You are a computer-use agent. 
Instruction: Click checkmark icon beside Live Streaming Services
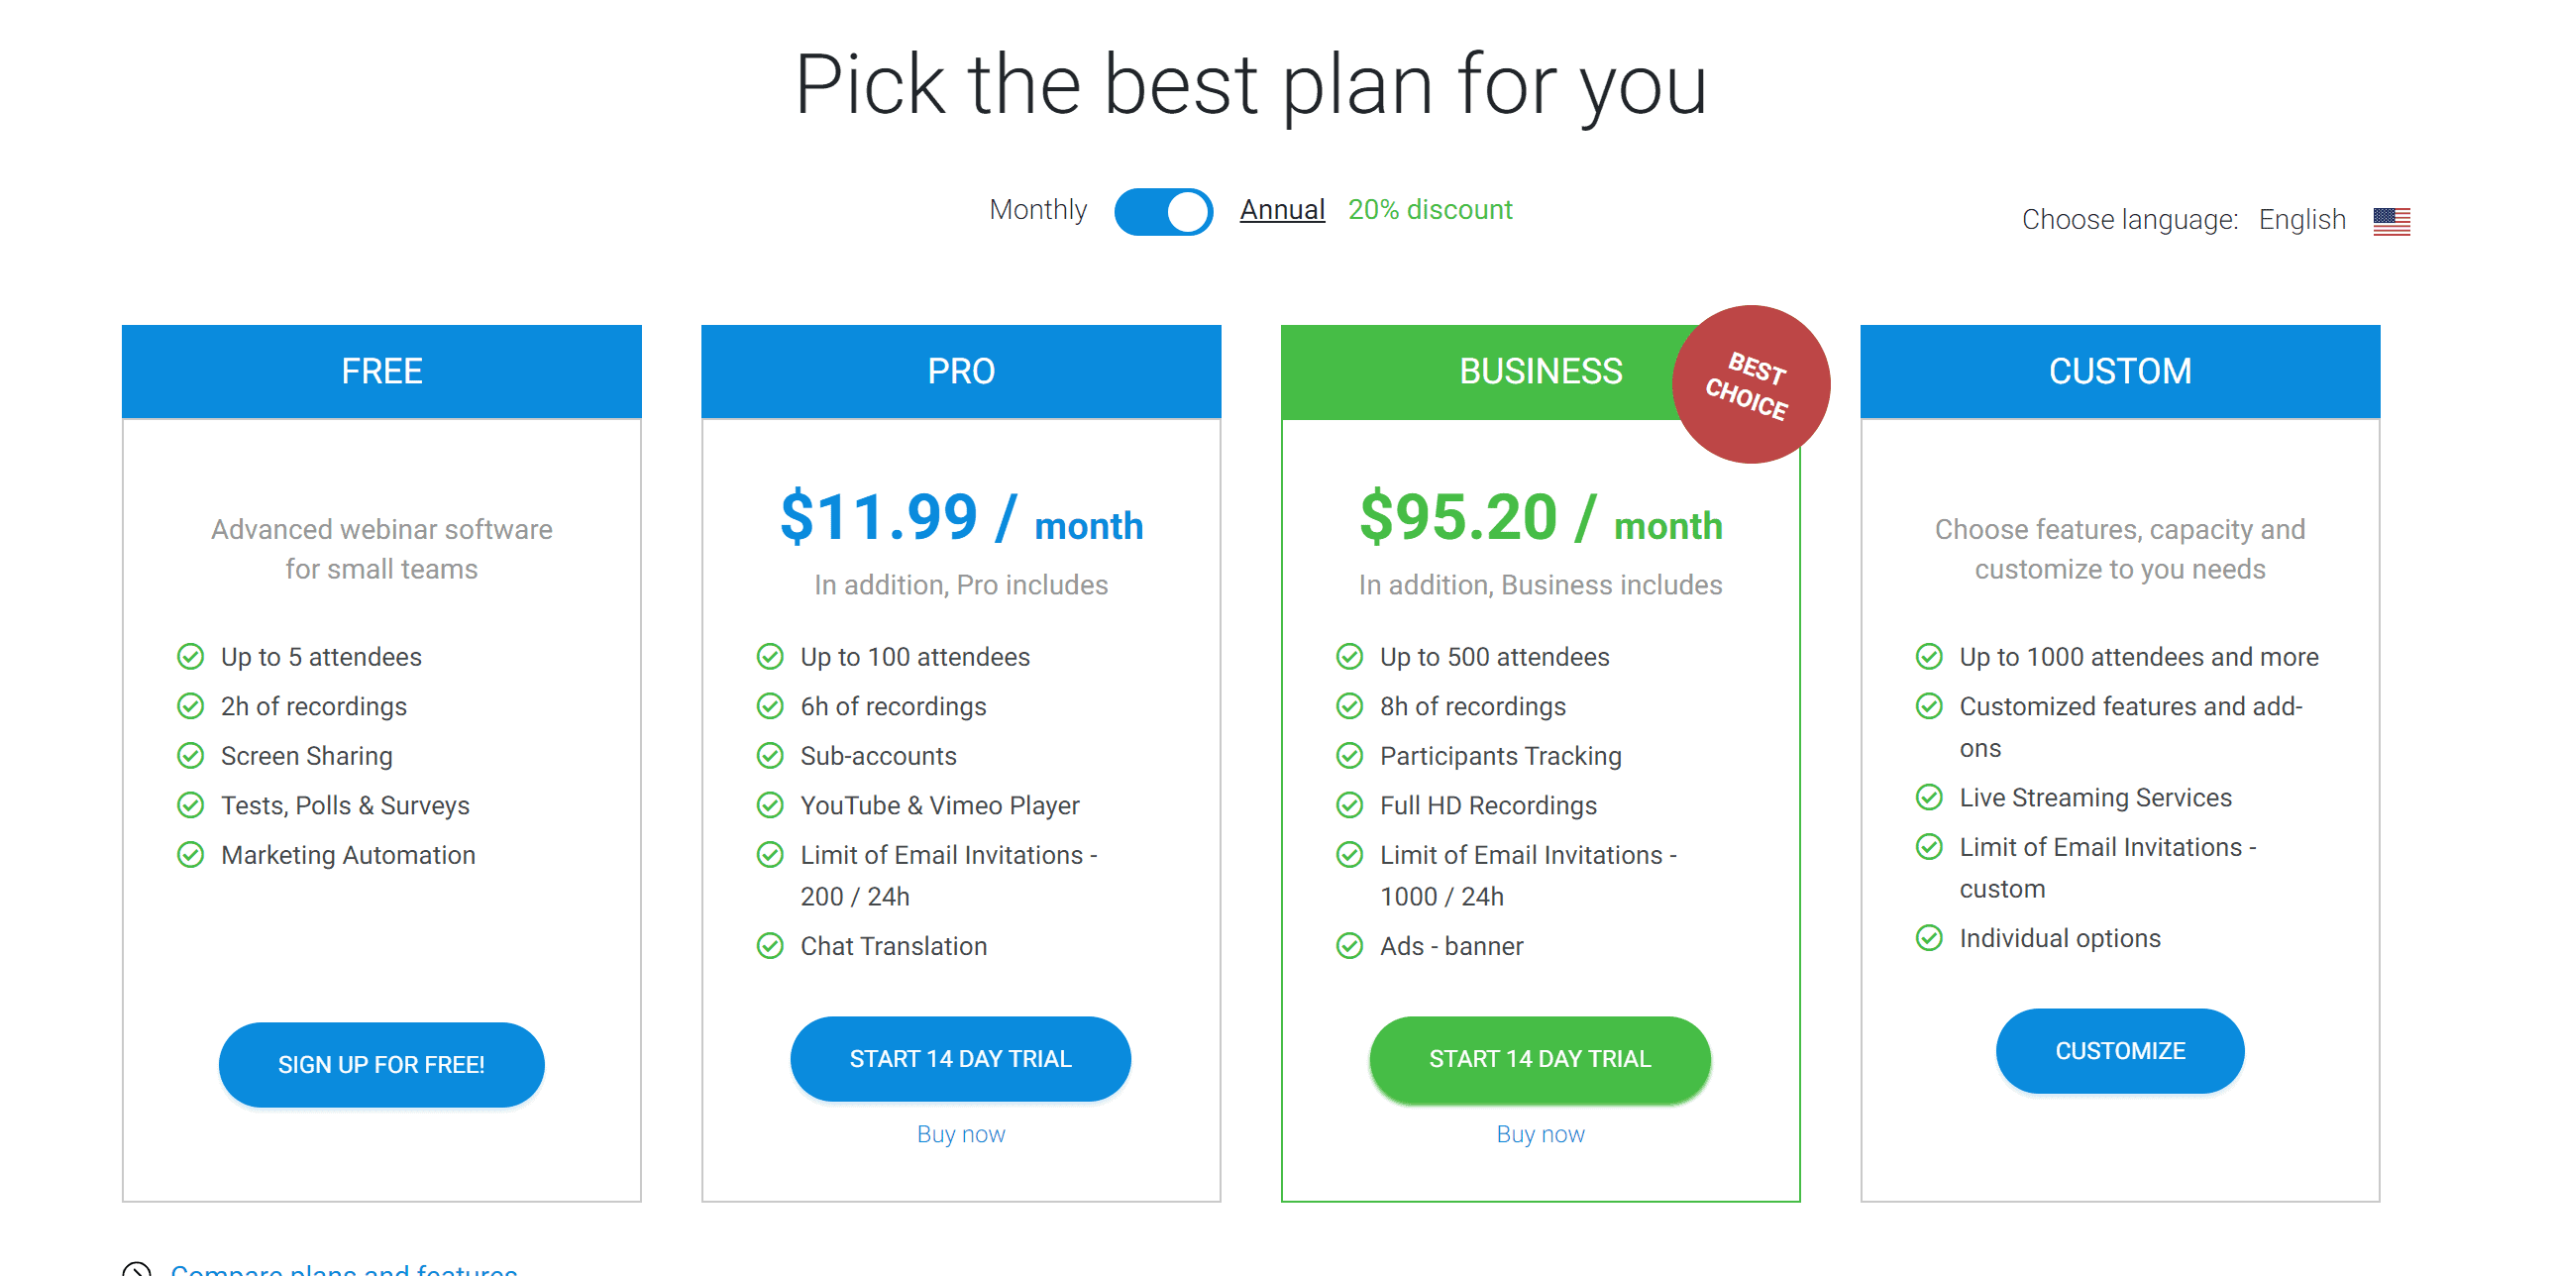(1928, 798)
